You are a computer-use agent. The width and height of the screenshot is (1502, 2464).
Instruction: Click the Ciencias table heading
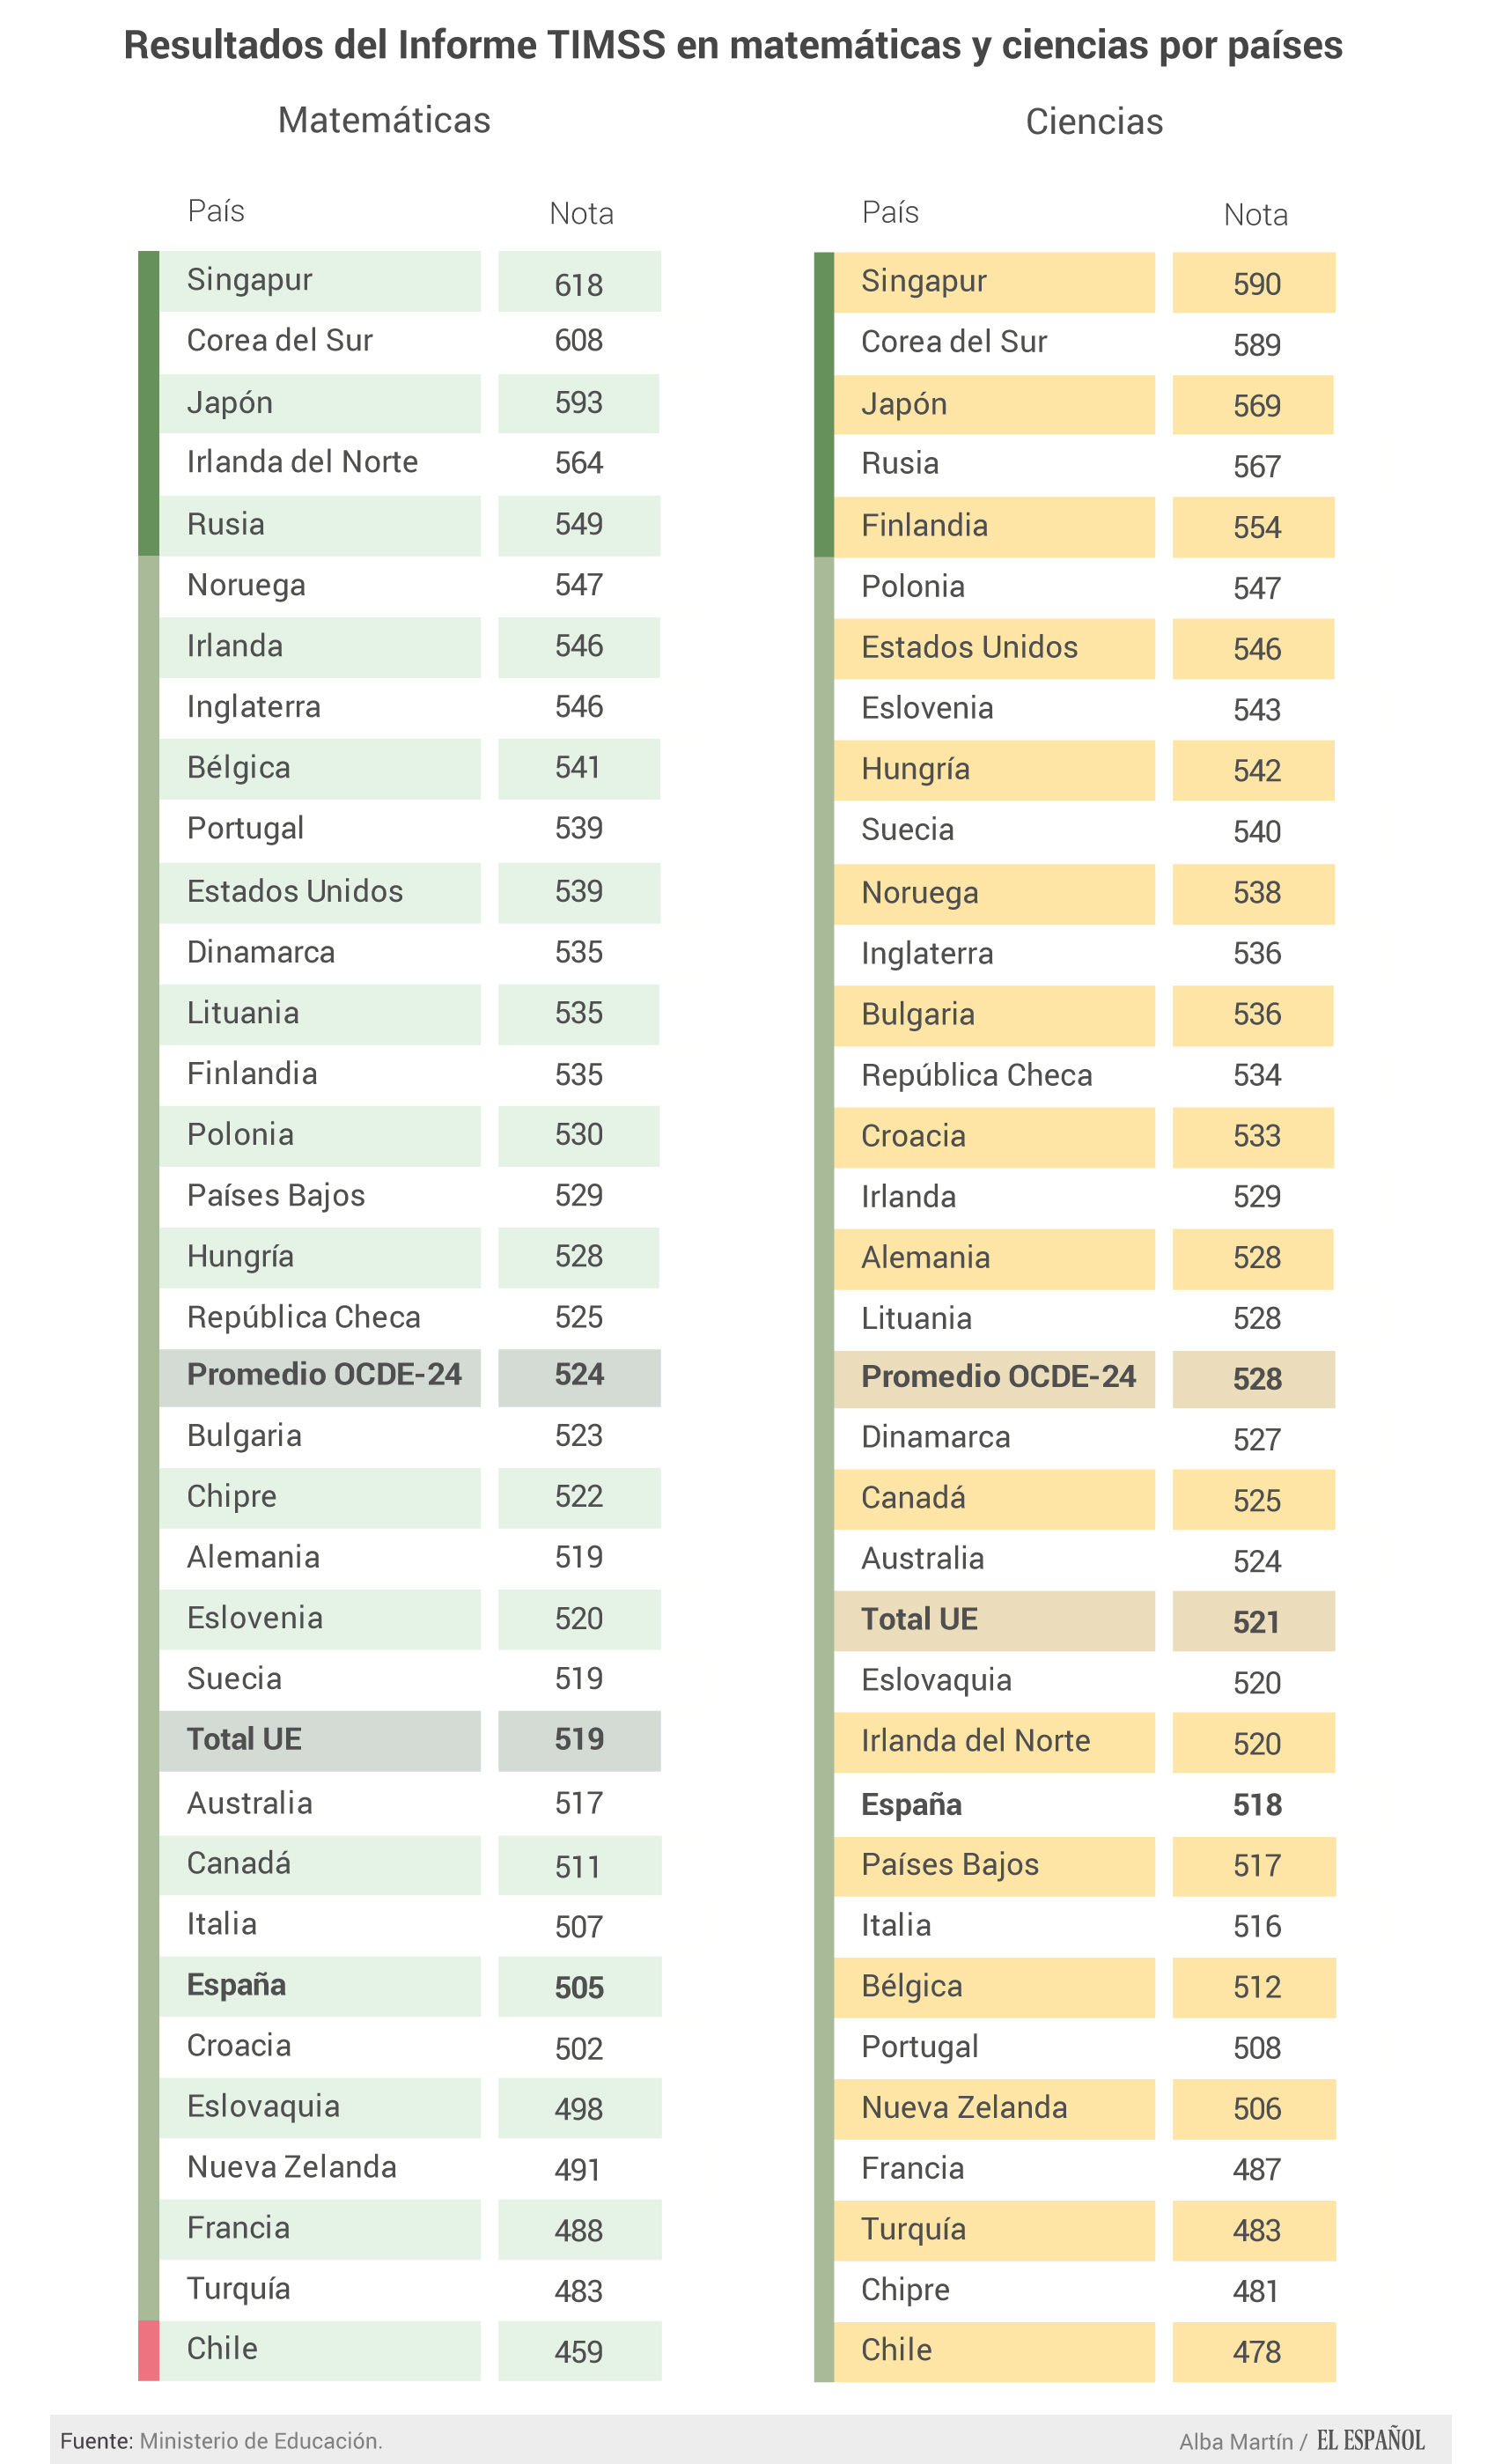1094,122
